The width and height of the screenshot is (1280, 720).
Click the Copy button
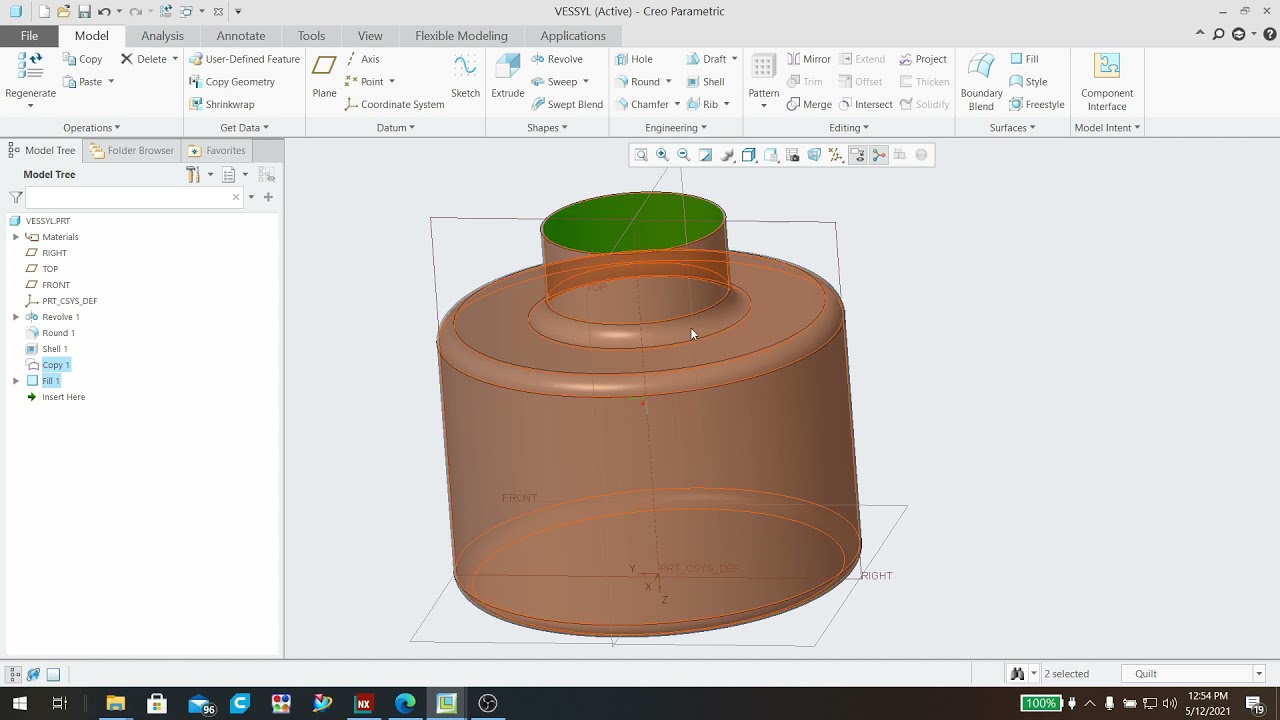(x=82, y=59)
